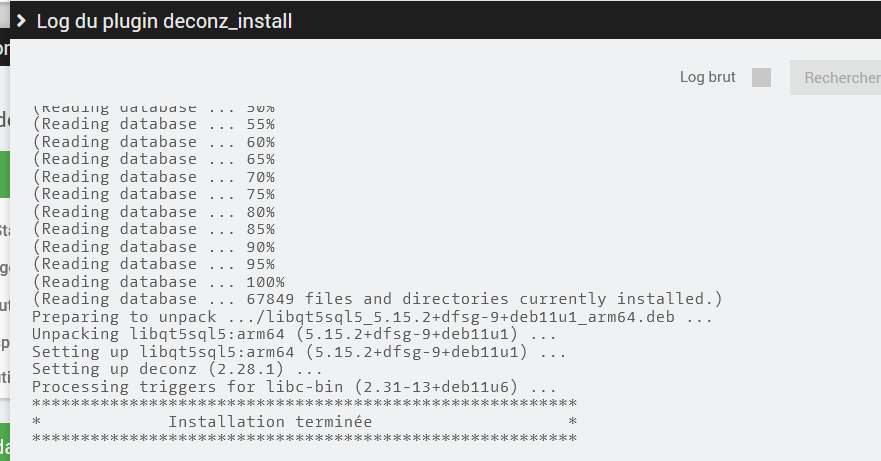Click the 'Log du plugin deconz_install' title
881x461 pixels.
164,21
